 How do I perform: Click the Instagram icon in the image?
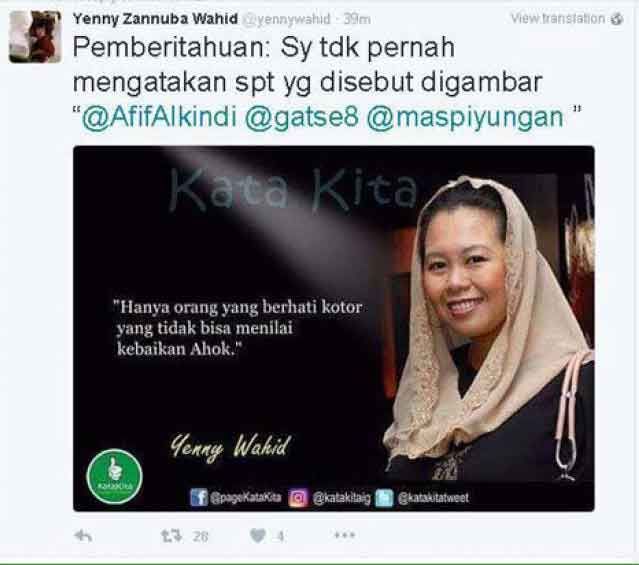tap(298, 498)
